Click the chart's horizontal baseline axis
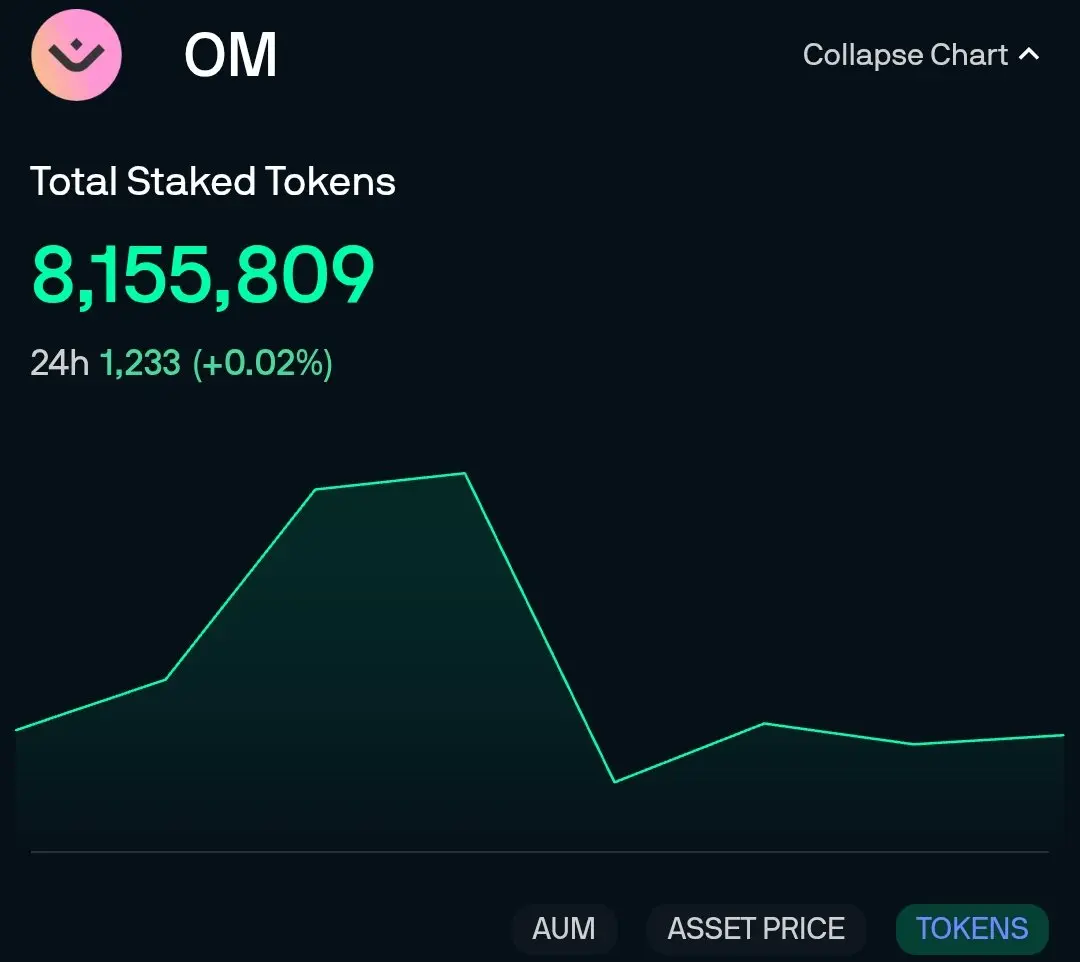This screenshot has height=962, width=1080. (539, 852)
